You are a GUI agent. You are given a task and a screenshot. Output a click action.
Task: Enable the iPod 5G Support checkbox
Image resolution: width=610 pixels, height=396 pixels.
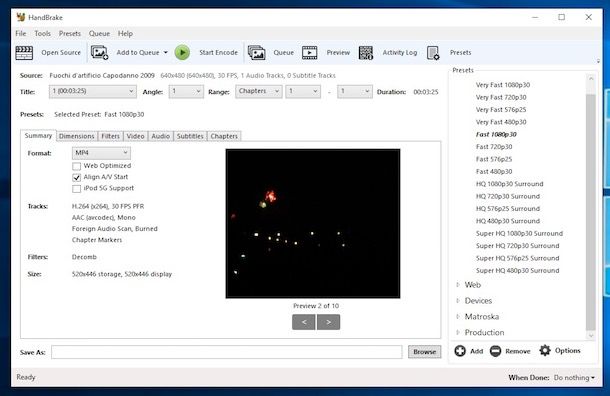pos(77,189)
